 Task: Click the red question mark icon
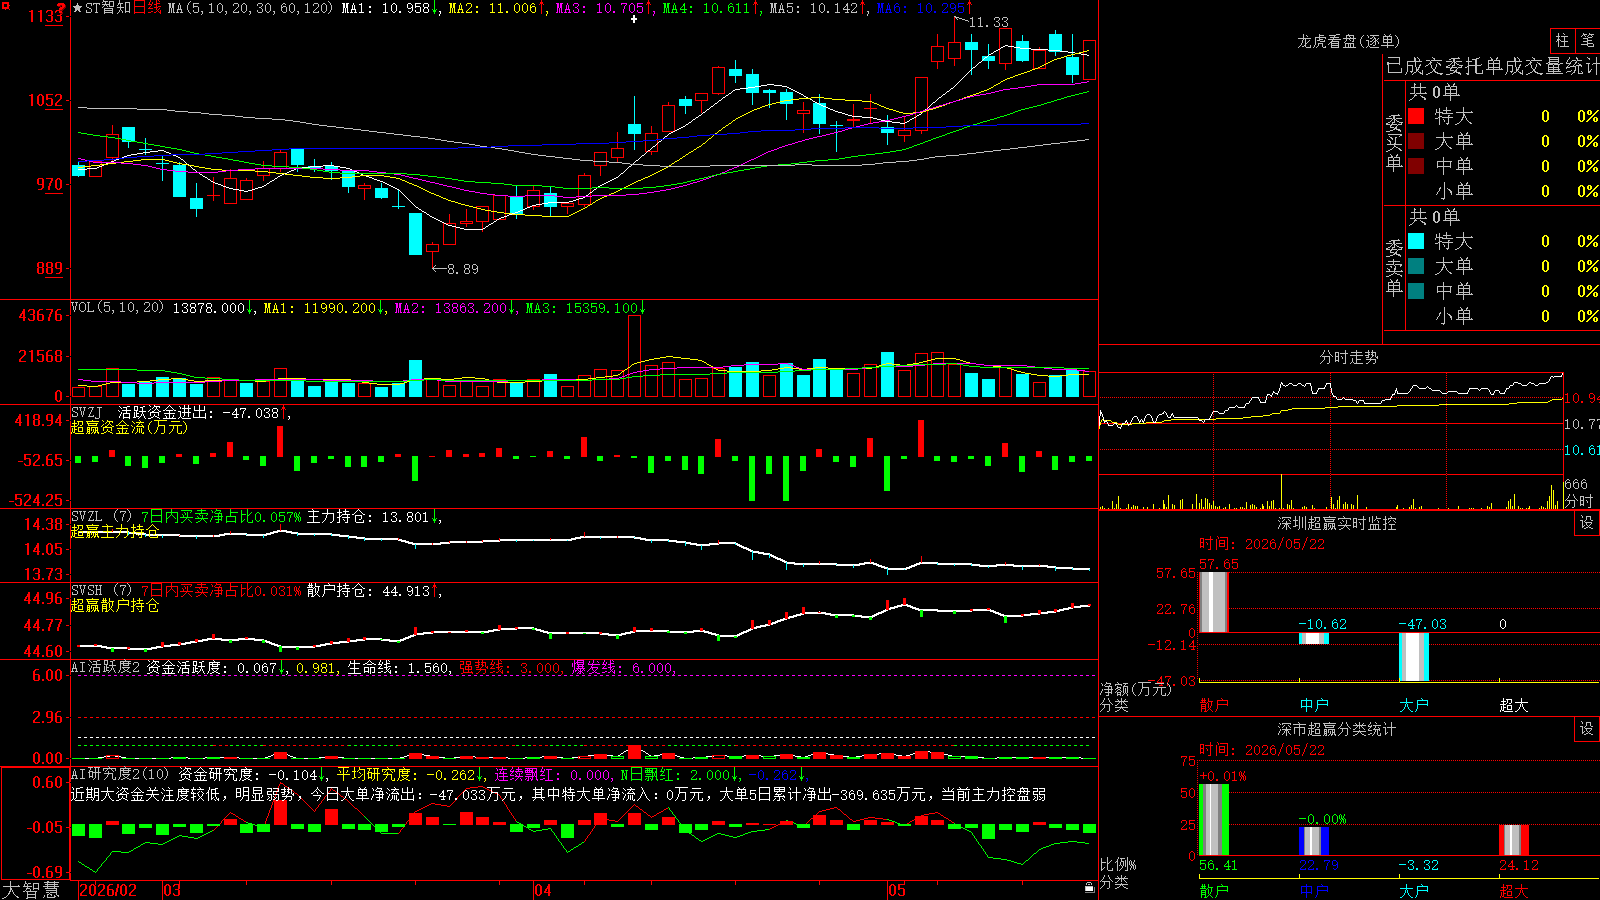coord(60,8)
